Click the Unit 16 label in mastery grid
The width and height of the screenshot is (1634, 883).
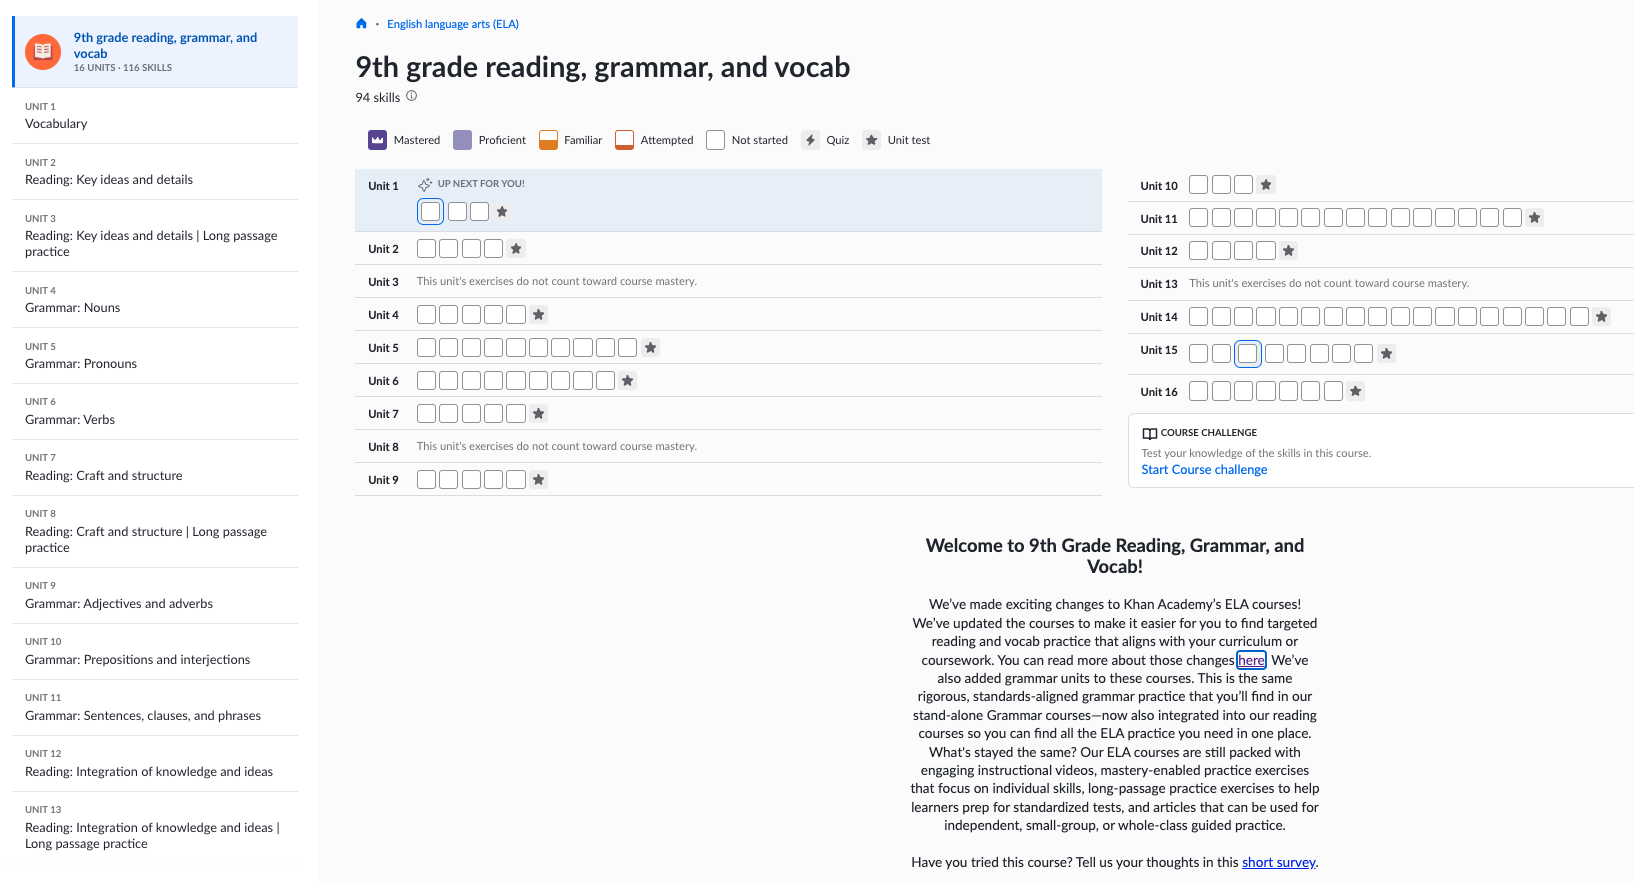coord(1159,392)
